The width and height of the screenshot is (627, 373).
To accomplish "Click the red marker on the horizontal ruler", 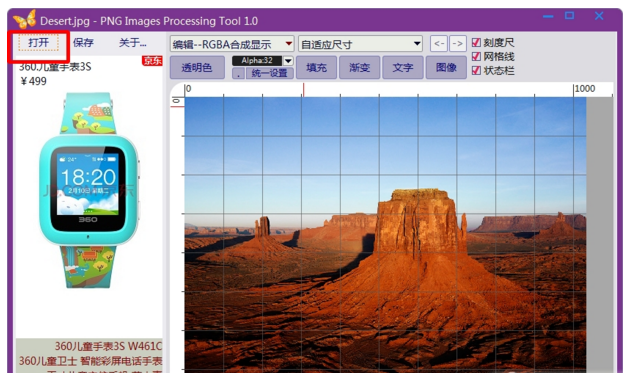I will pos(303,90).
